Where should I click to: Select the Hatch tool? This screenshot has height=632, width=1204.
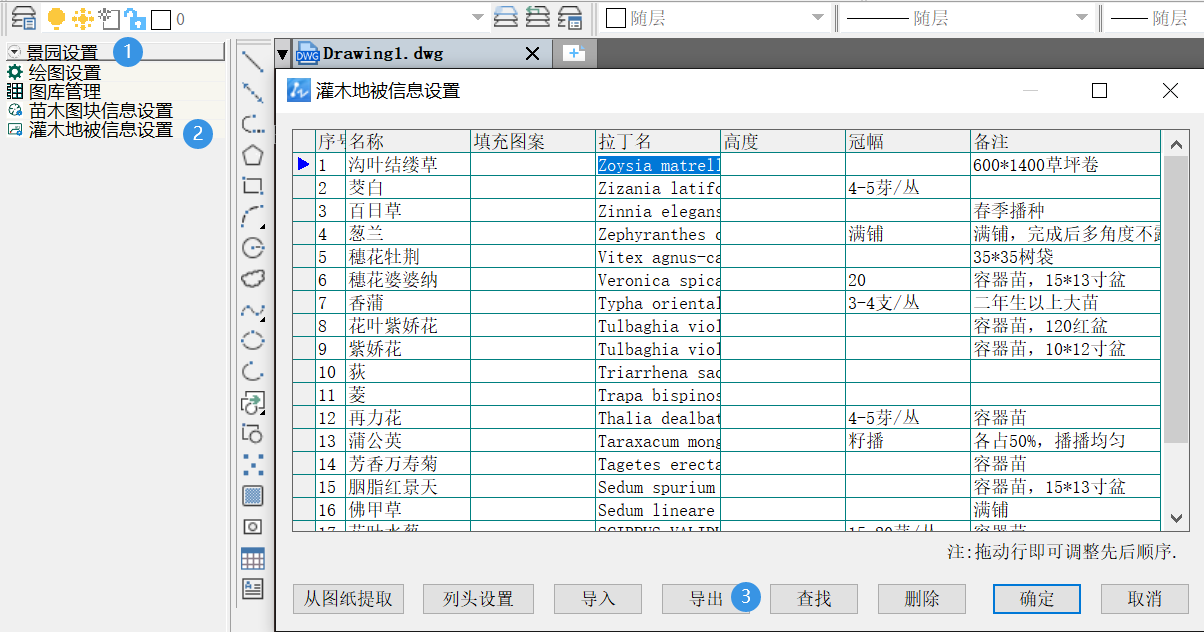pyautogui.click(x=253, y=496)
